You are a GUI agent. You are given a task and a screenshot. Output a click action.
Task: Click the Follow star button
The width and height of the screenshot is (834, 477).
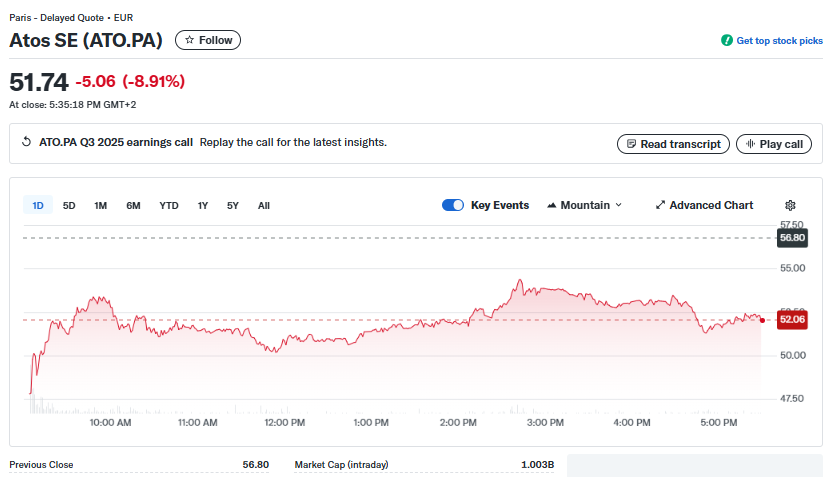coord(208,40)
